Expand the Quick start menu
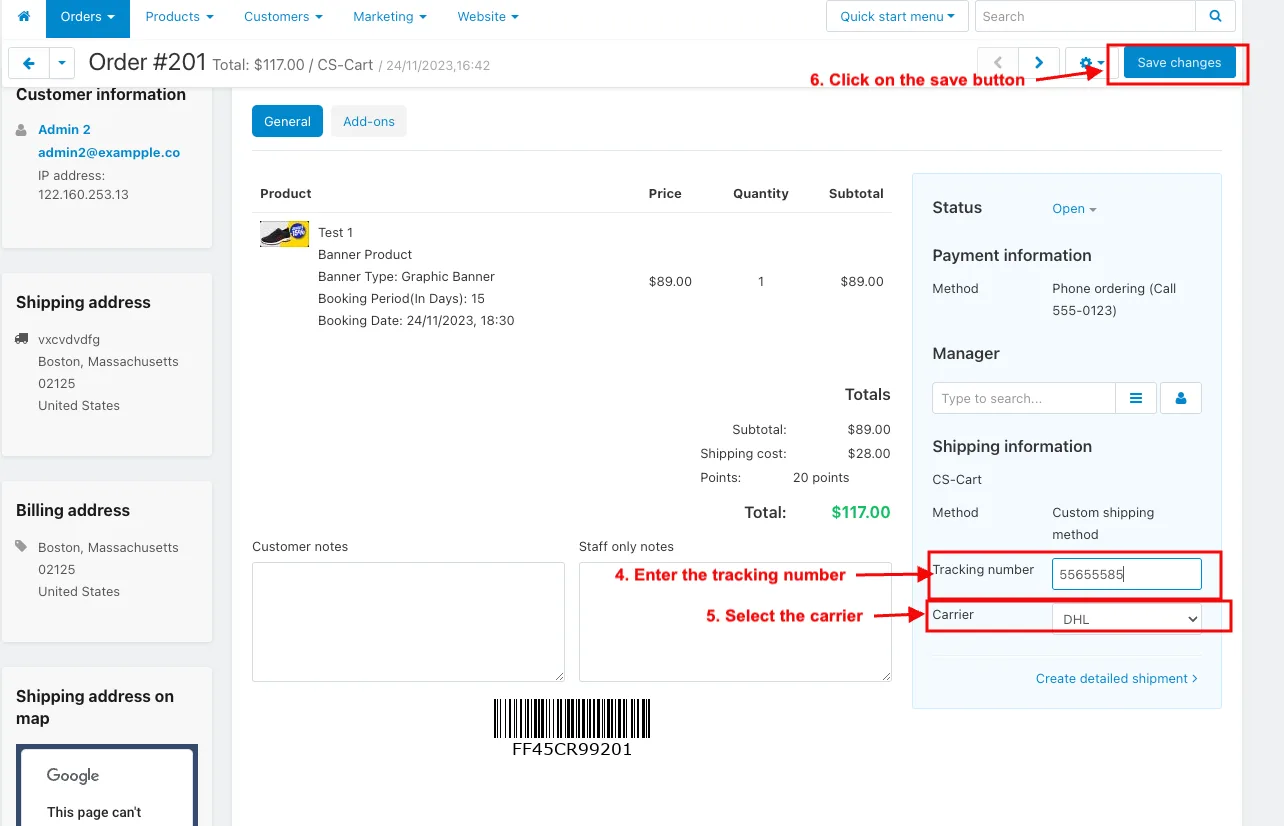This screenshot has height=826, width=1284. pos(897,16)
